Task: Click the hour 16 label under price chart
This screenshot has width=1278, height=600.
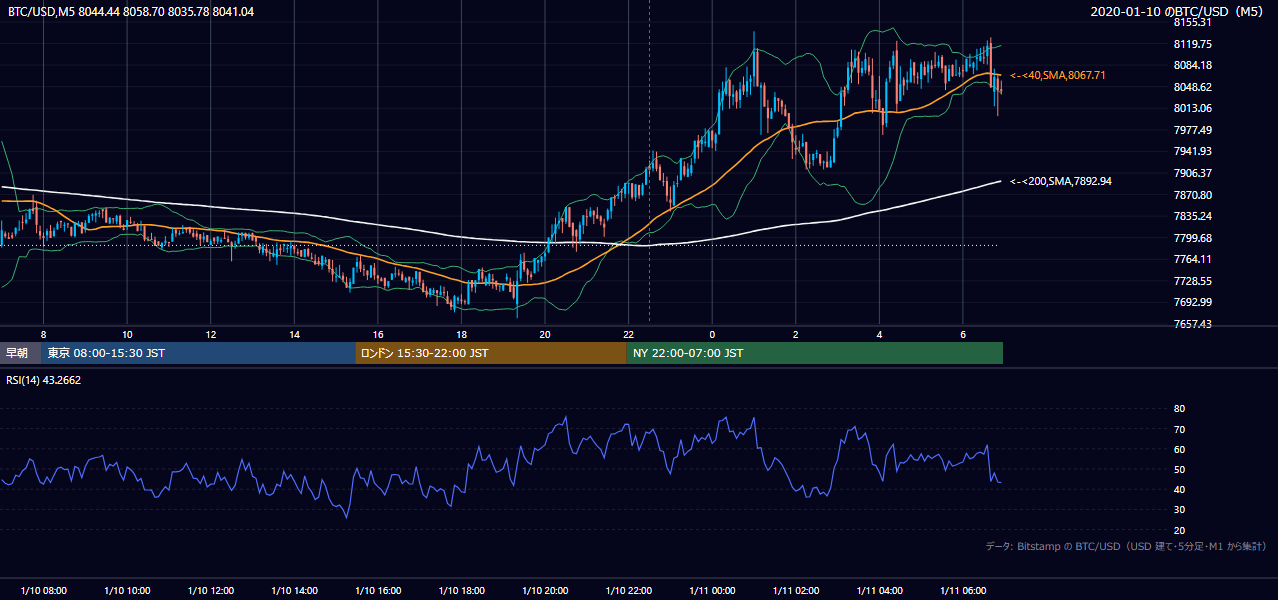Action: tap(378, 334)
